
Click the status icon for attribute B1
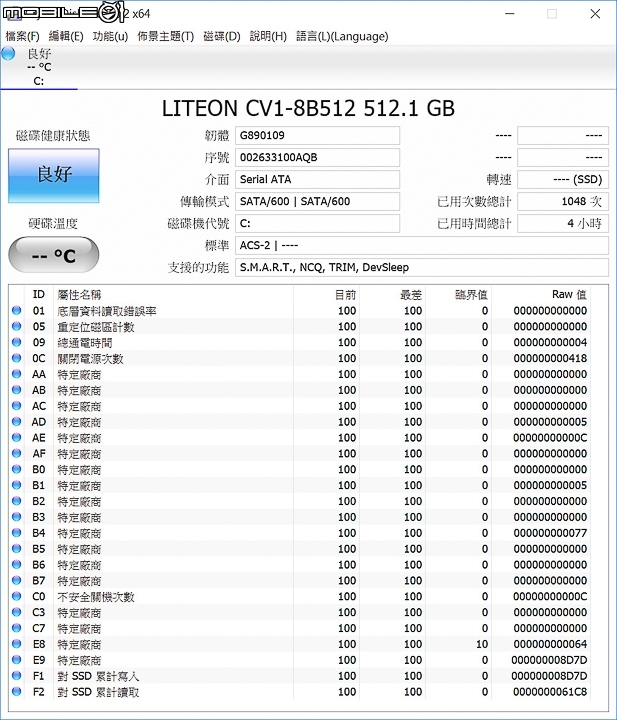[17, 485]
